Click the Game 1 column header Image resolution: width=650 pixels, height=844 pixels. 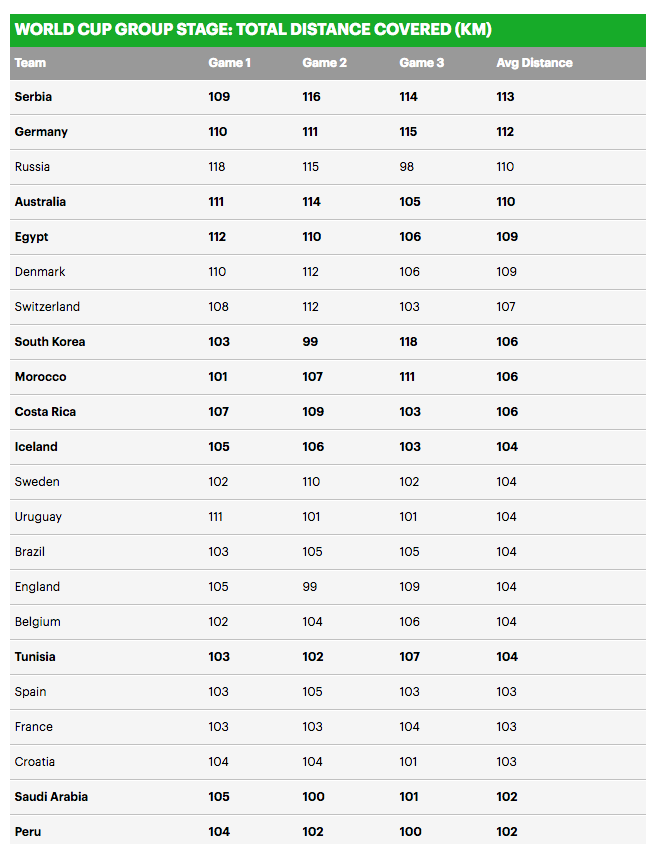[x=229, y=62]
